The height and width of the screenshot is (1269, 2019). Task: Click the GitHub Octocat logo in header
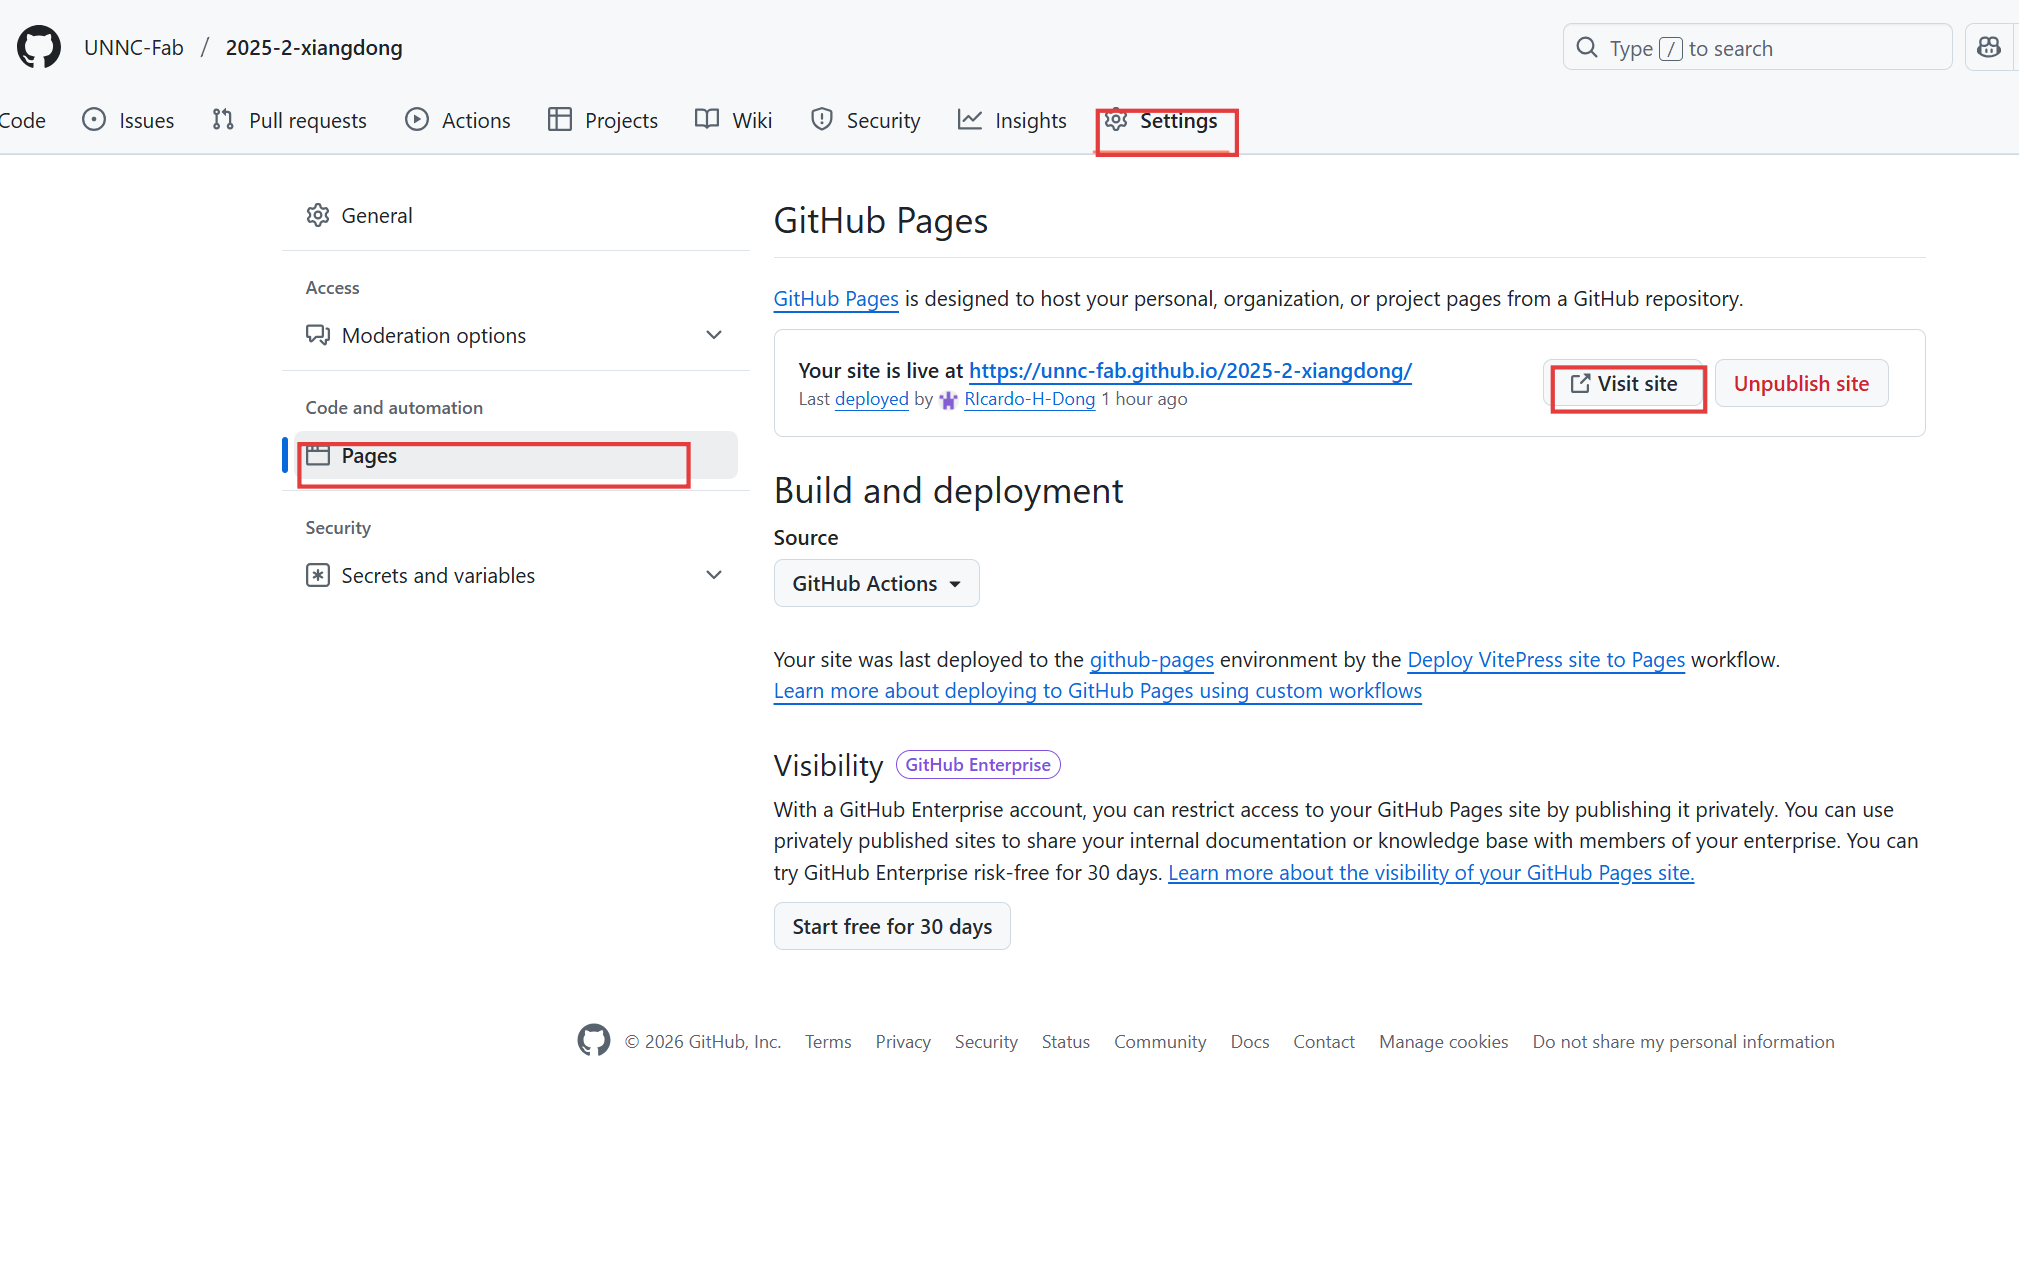tap(39, 47)
